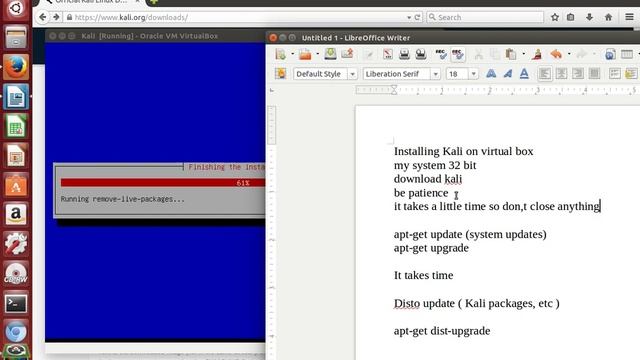This screenshot has width=640, height=360.
Task: Open Ubuntu Software Center from the dock
Action: point(16,185)
